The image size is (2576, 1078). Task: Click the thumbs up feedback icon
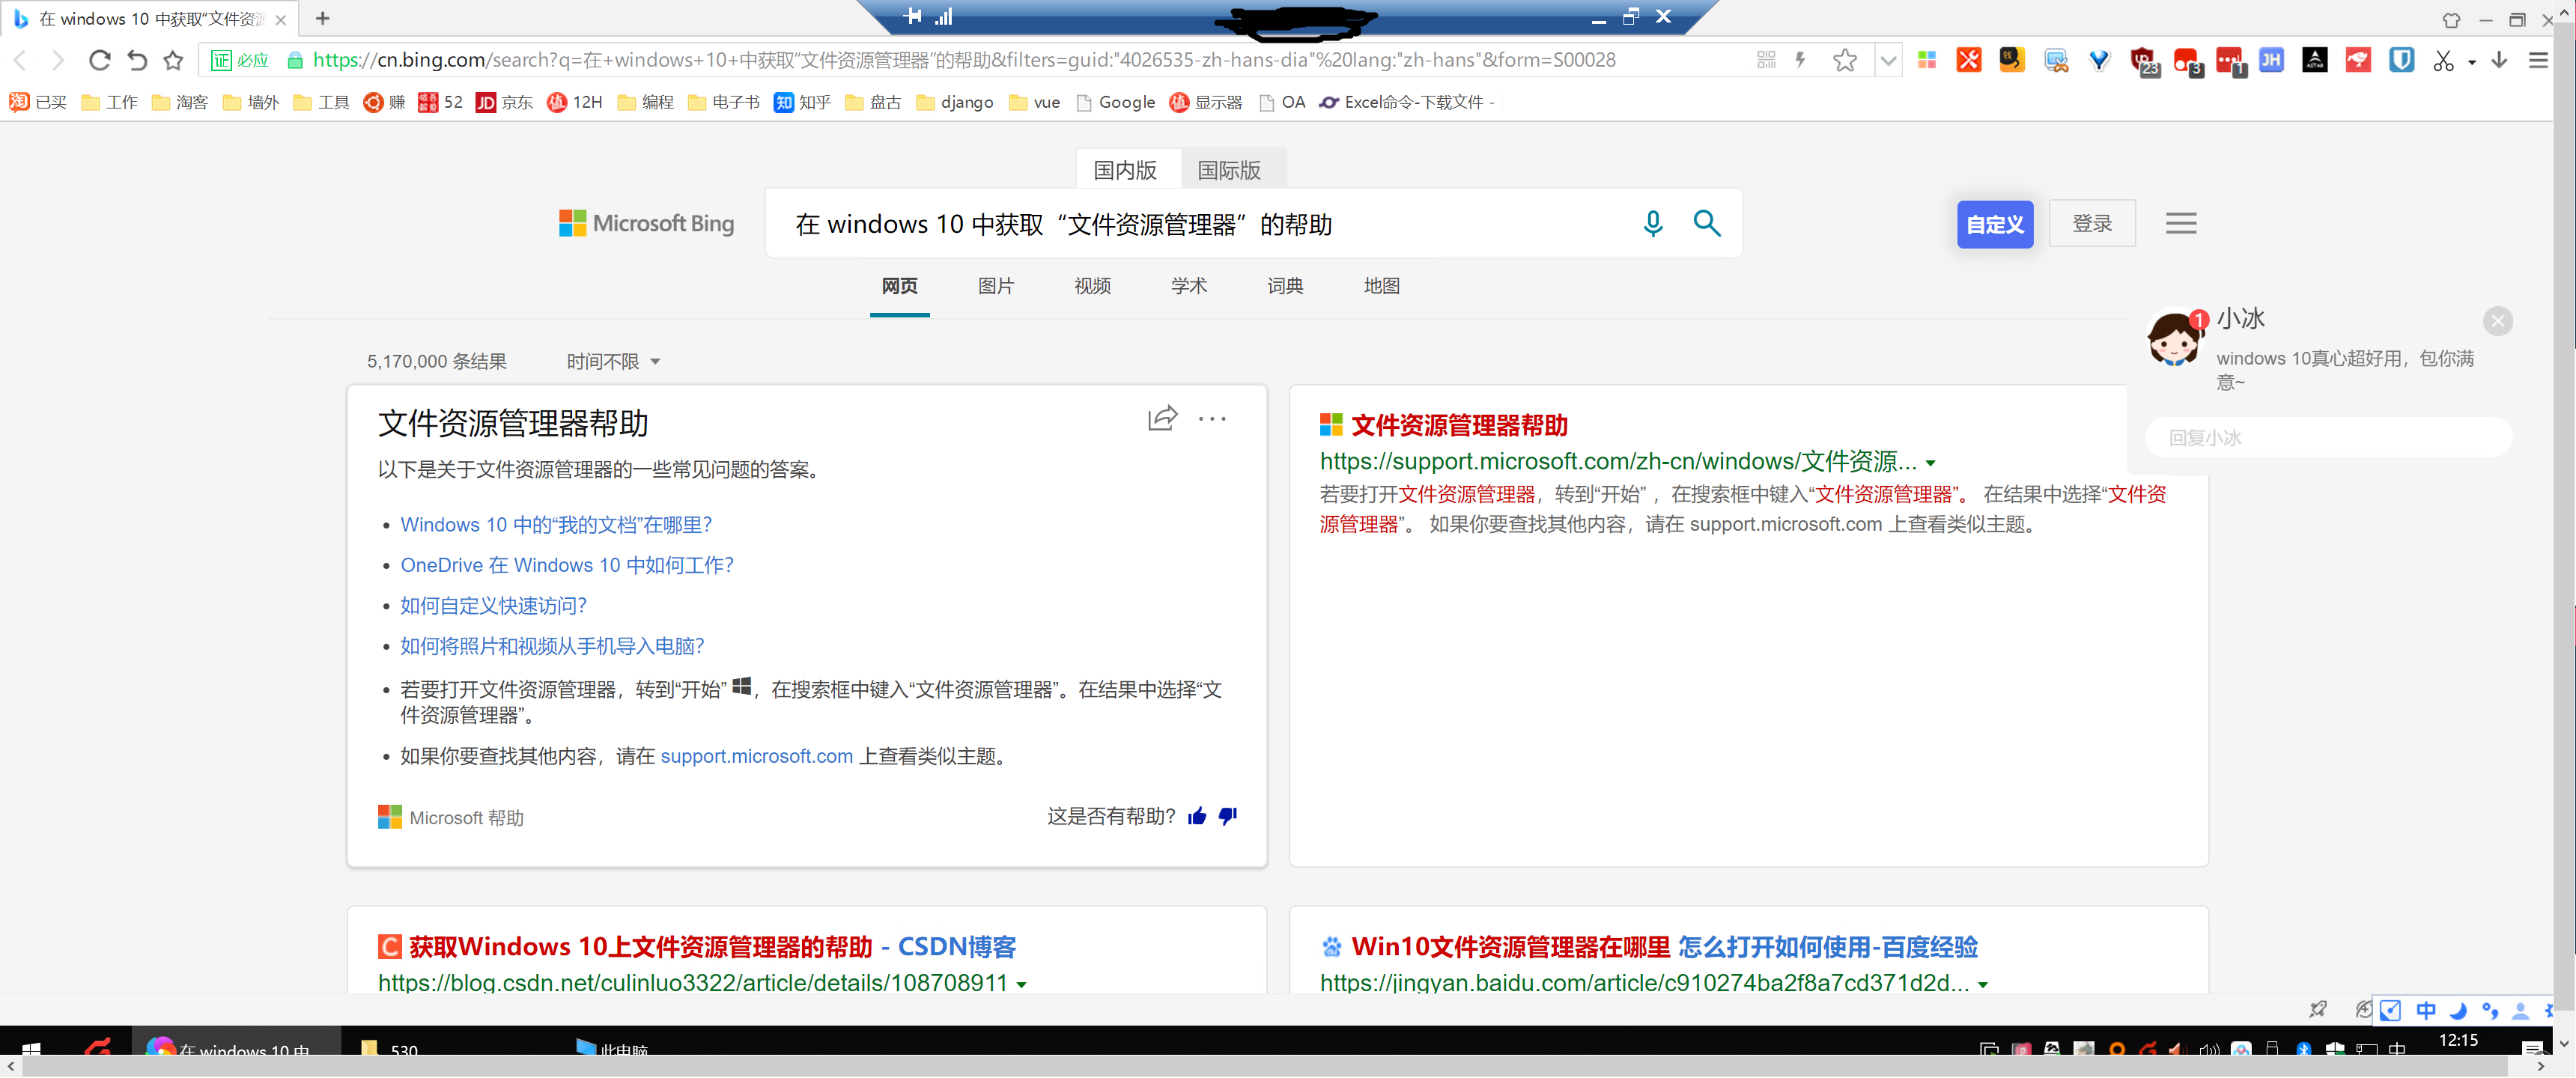pos(1197,817)
